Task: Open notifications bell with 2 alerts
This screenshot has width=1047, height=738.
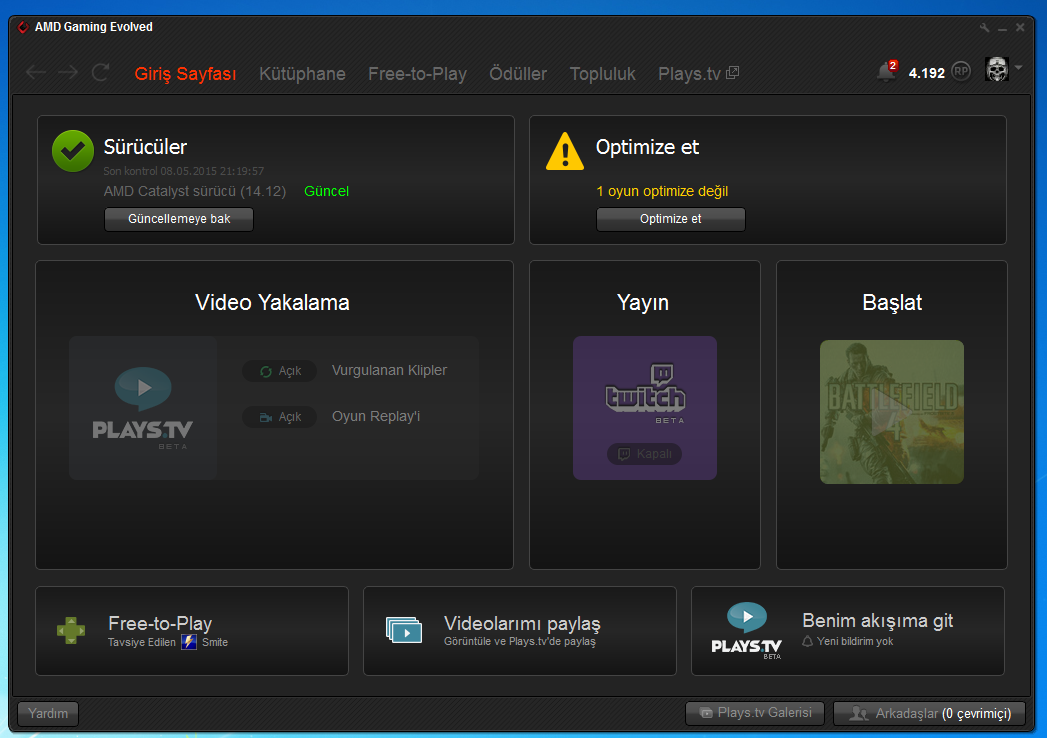Action: click(887, 70)
